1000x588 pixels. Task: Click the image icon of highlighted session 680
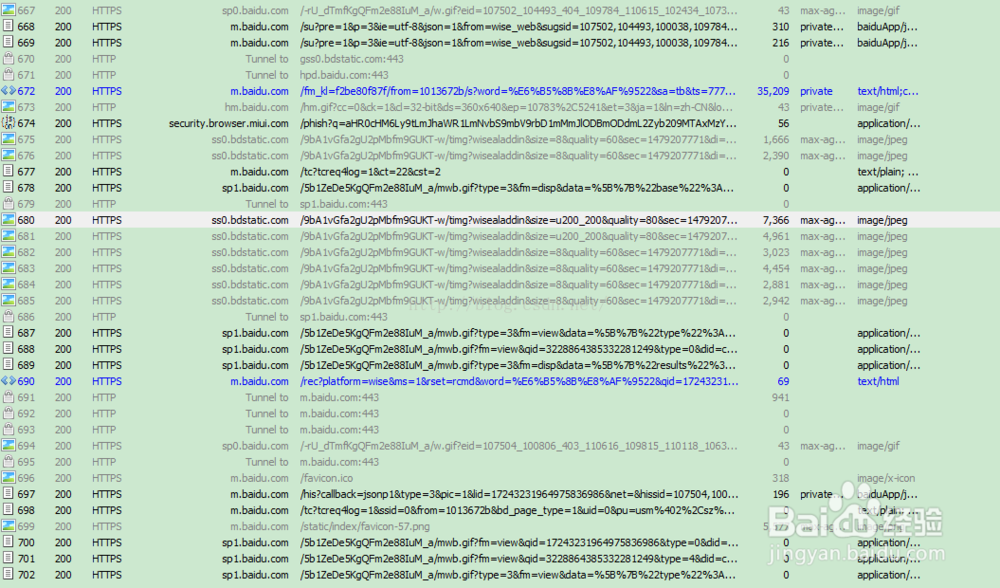(8, 220)
